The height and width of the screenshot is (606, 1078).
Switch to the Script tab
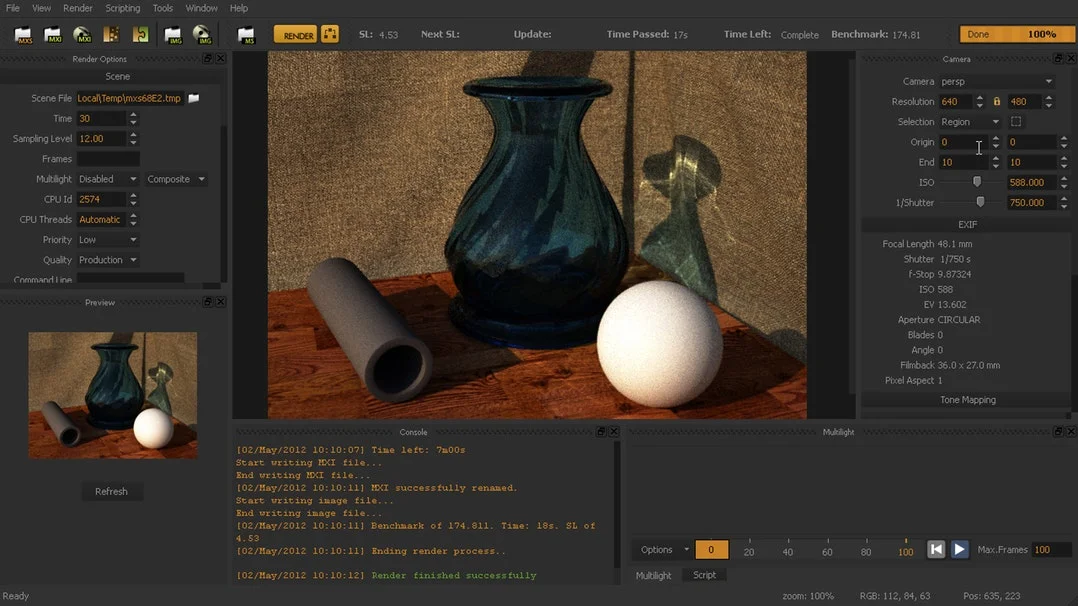pyautogui.click(x=703, y=575)
